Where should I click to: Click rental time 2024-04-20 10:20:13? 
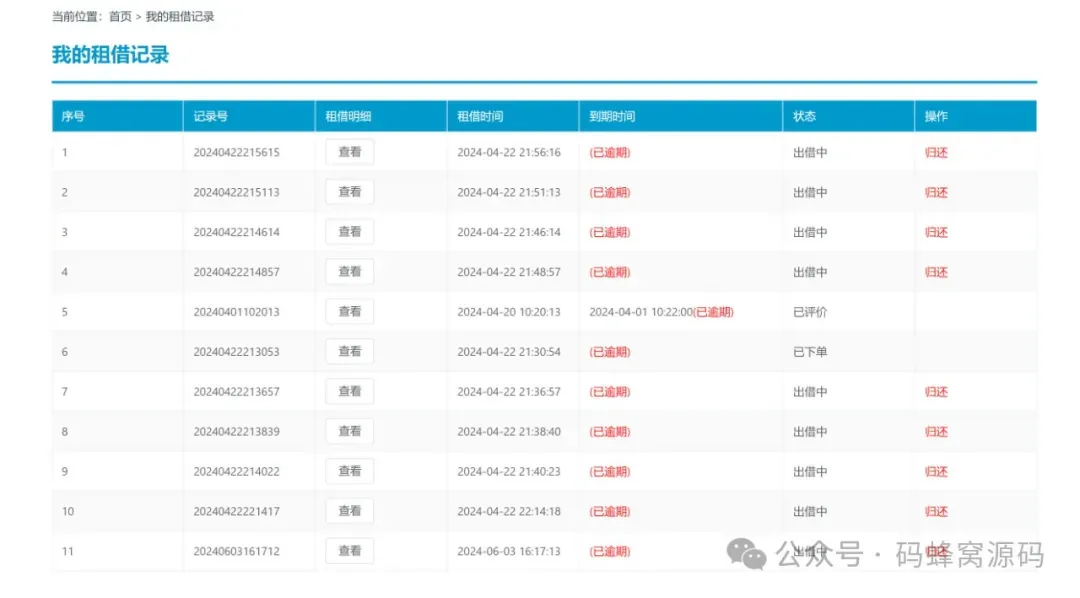(x=509, y=312)
